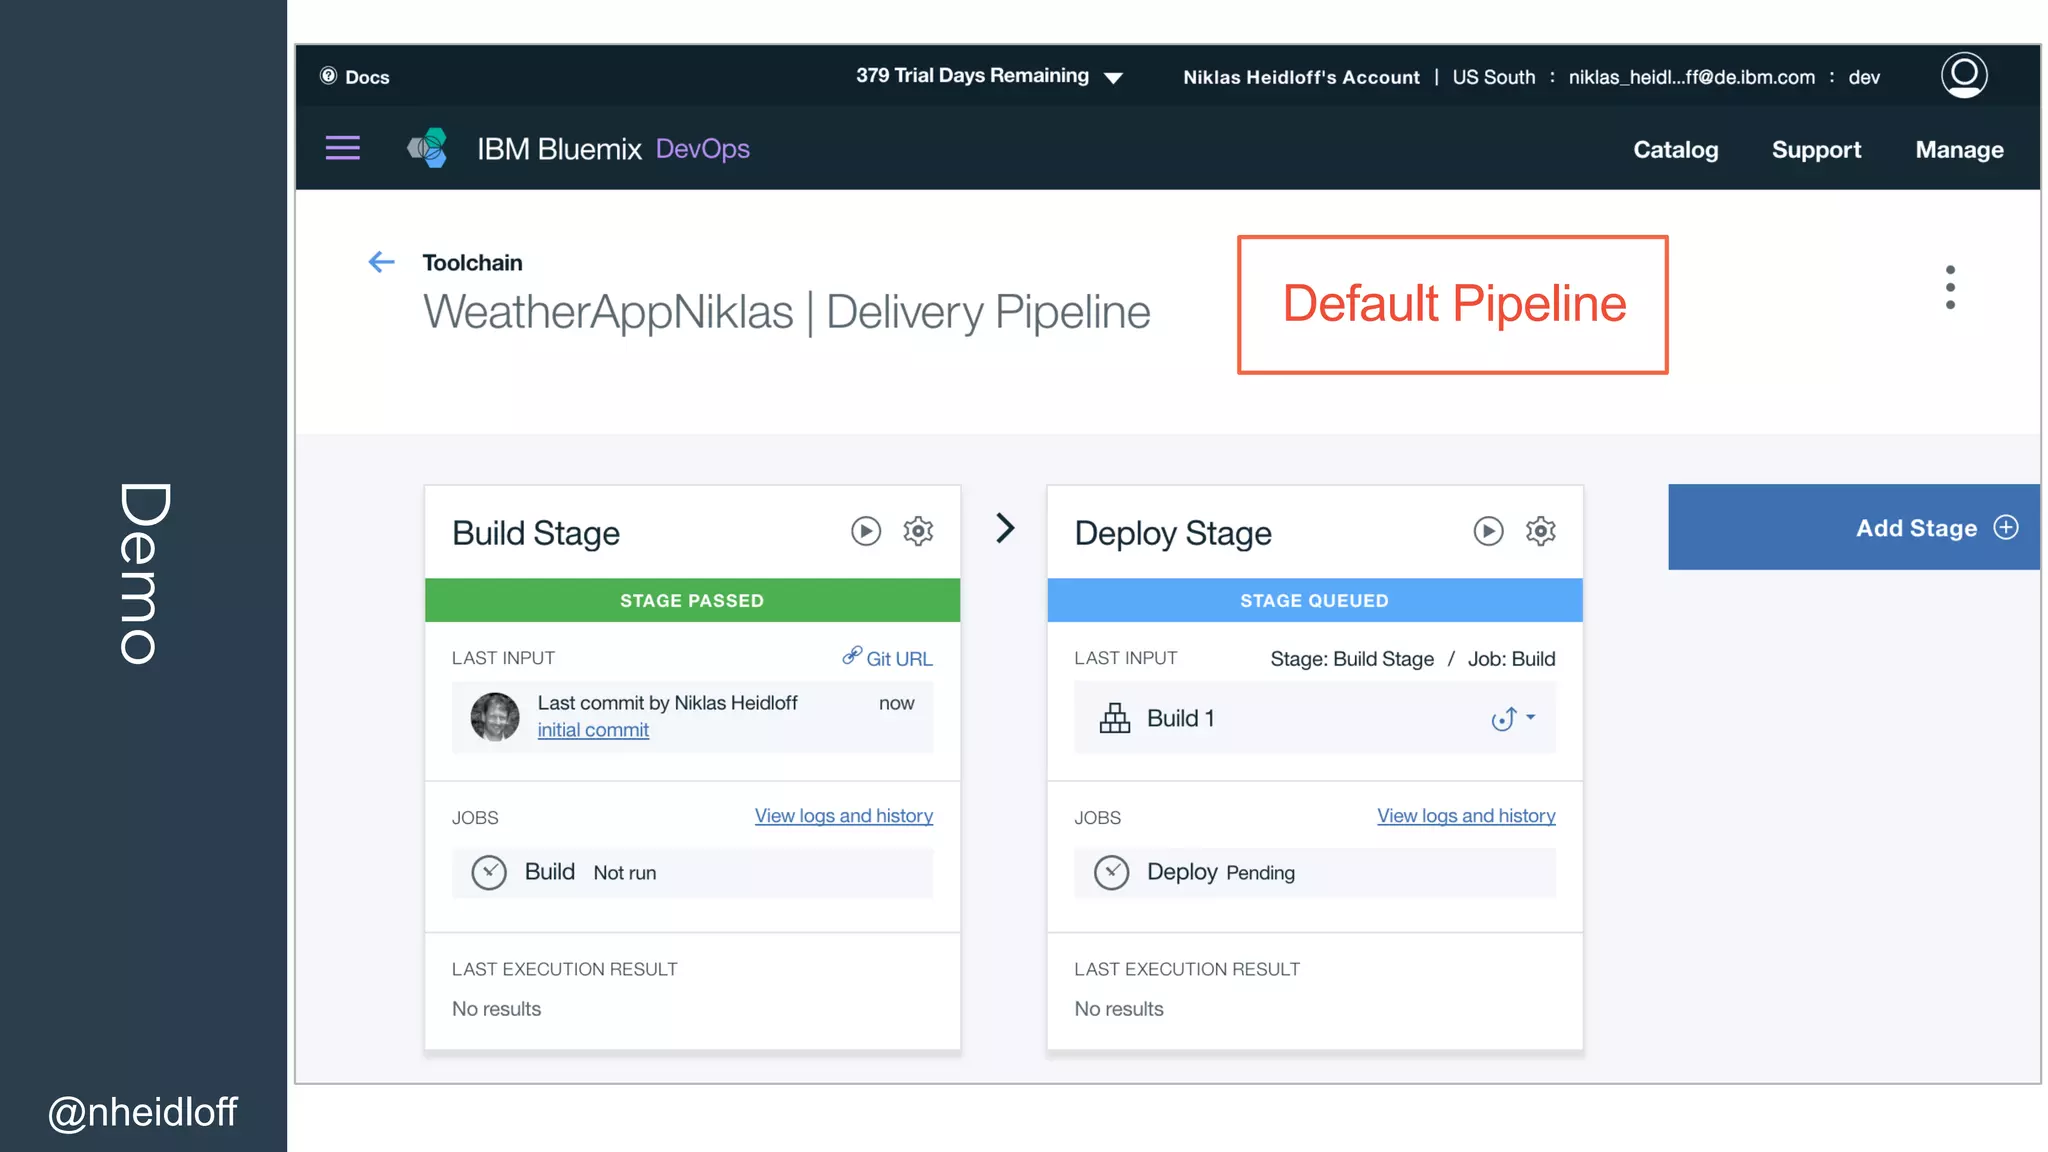The image size is (2048, 1152).
Task: Open Build Stage gear settings
Action: 918,531
